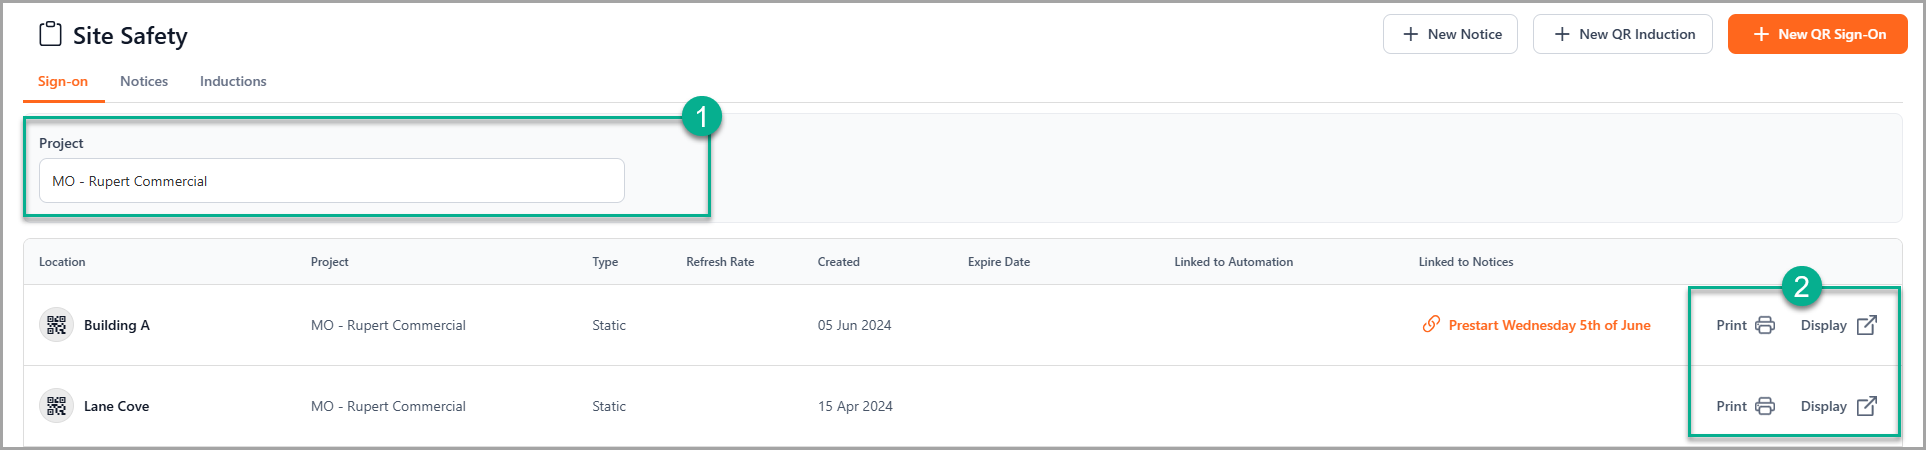Select the Sign-on tab
This screenshot has width=1926, height=450.
coord(63,81)
